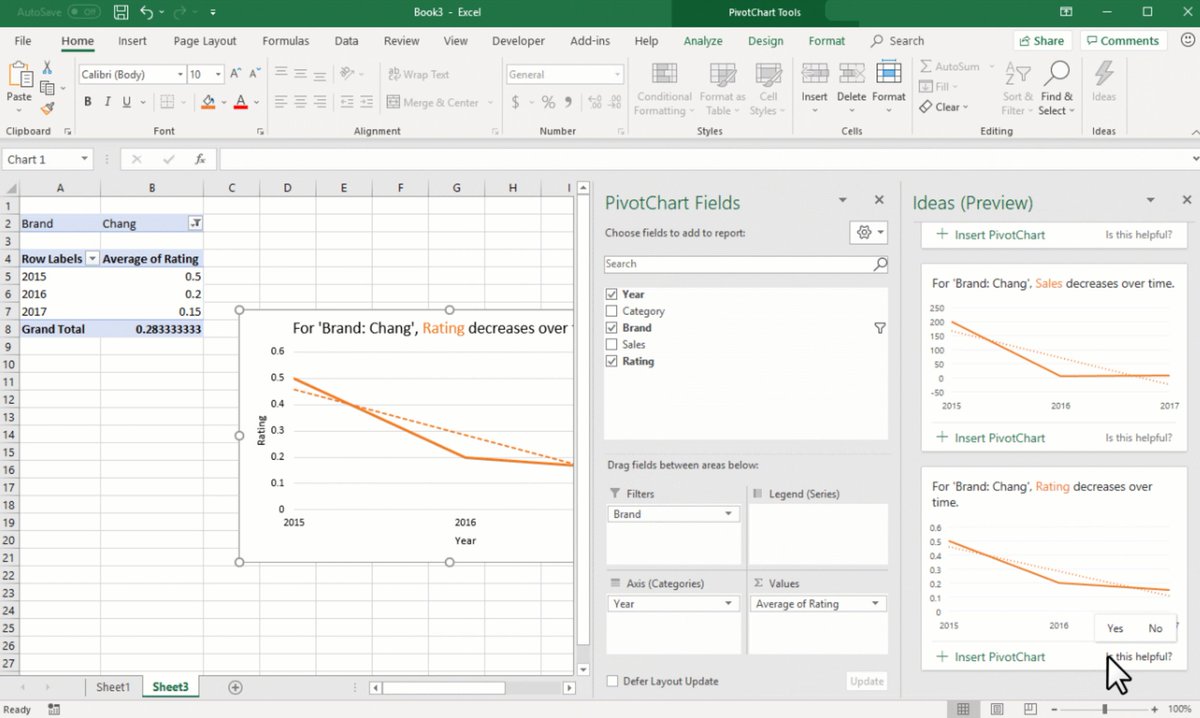Enable Defer Layout Update checkbox
1200x718 pixels.
[x=612, y=681]
